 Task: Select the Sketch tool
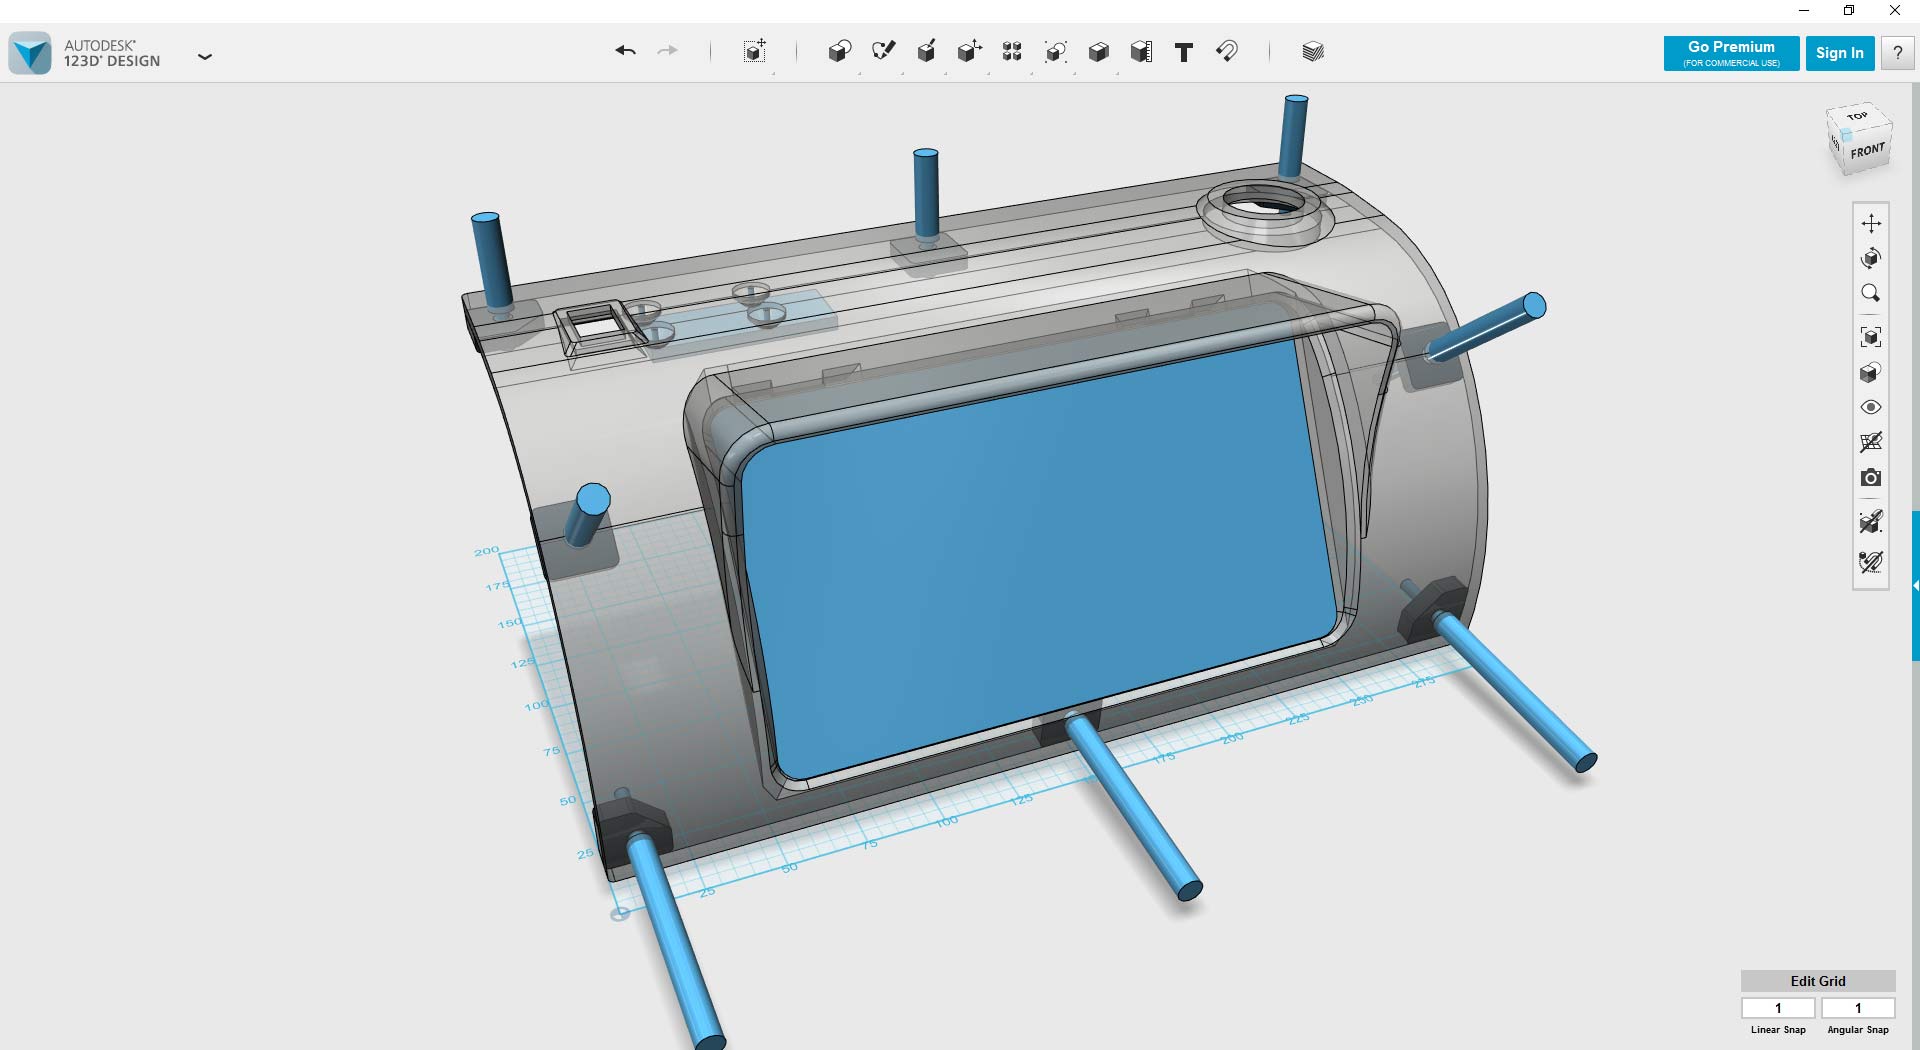point(884,52)
